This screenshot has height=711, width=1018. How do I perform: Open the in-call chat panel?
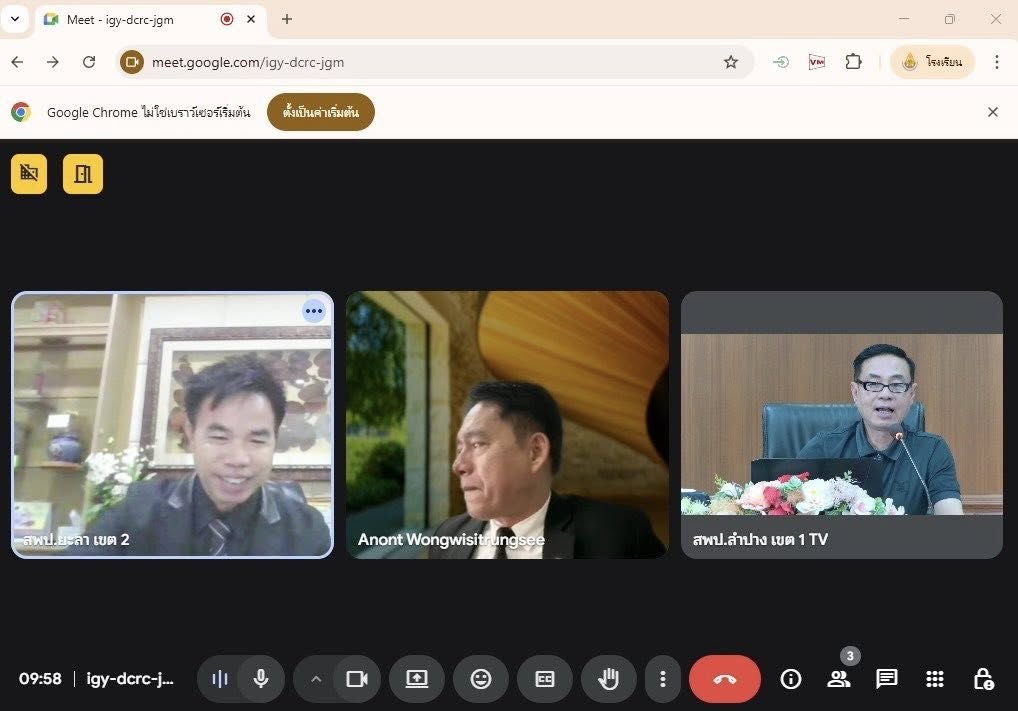click(x=886, y=679)
